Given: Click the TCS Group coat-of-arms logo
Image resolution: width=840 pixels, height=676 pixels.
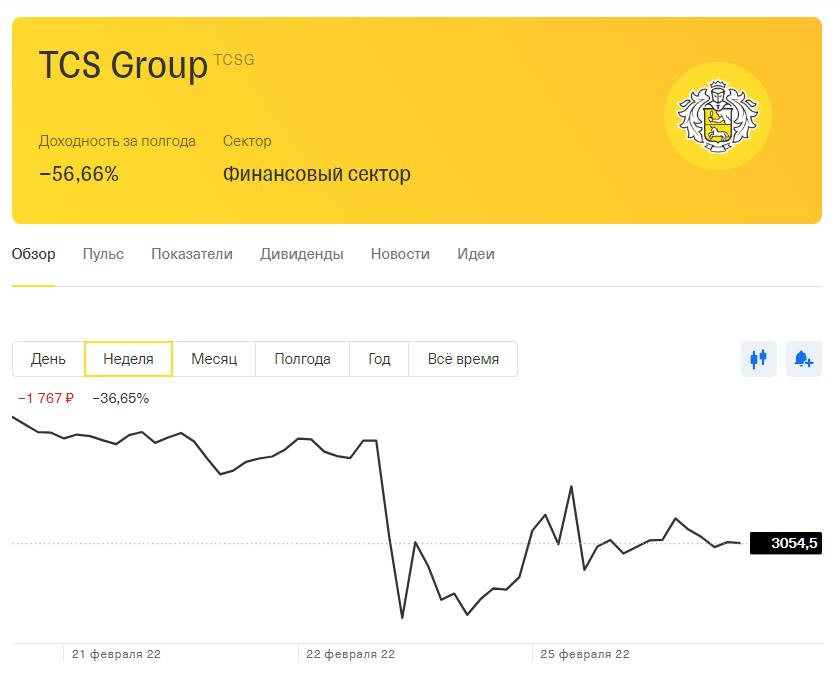Looking at the screenshot, I should point(718,116).
